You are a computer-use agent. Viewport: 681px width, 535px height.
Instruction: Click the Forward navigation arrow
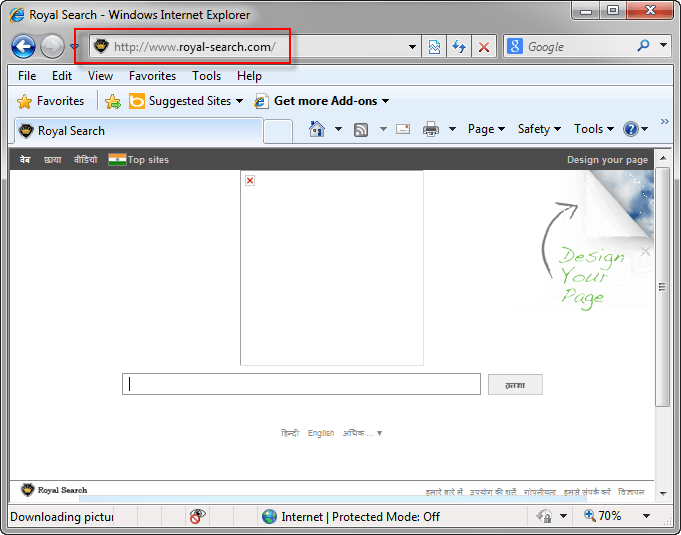coord(52,46)
